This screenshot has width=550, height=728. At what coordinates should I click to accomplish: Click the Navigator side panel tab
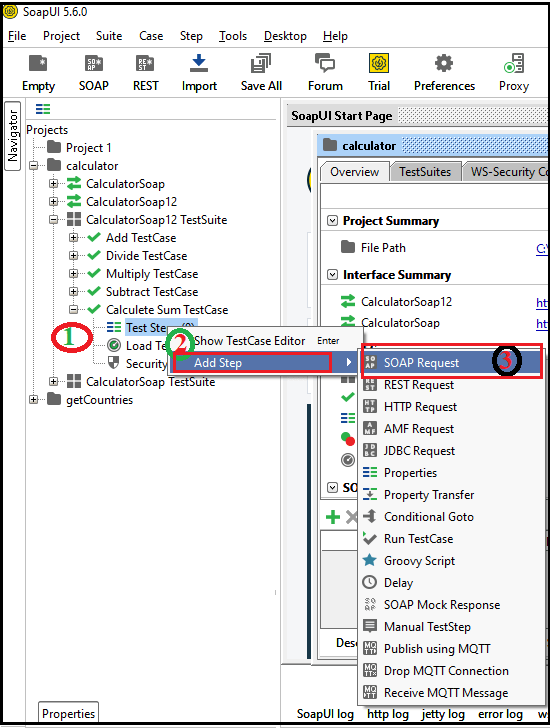(x=13, y=136)
